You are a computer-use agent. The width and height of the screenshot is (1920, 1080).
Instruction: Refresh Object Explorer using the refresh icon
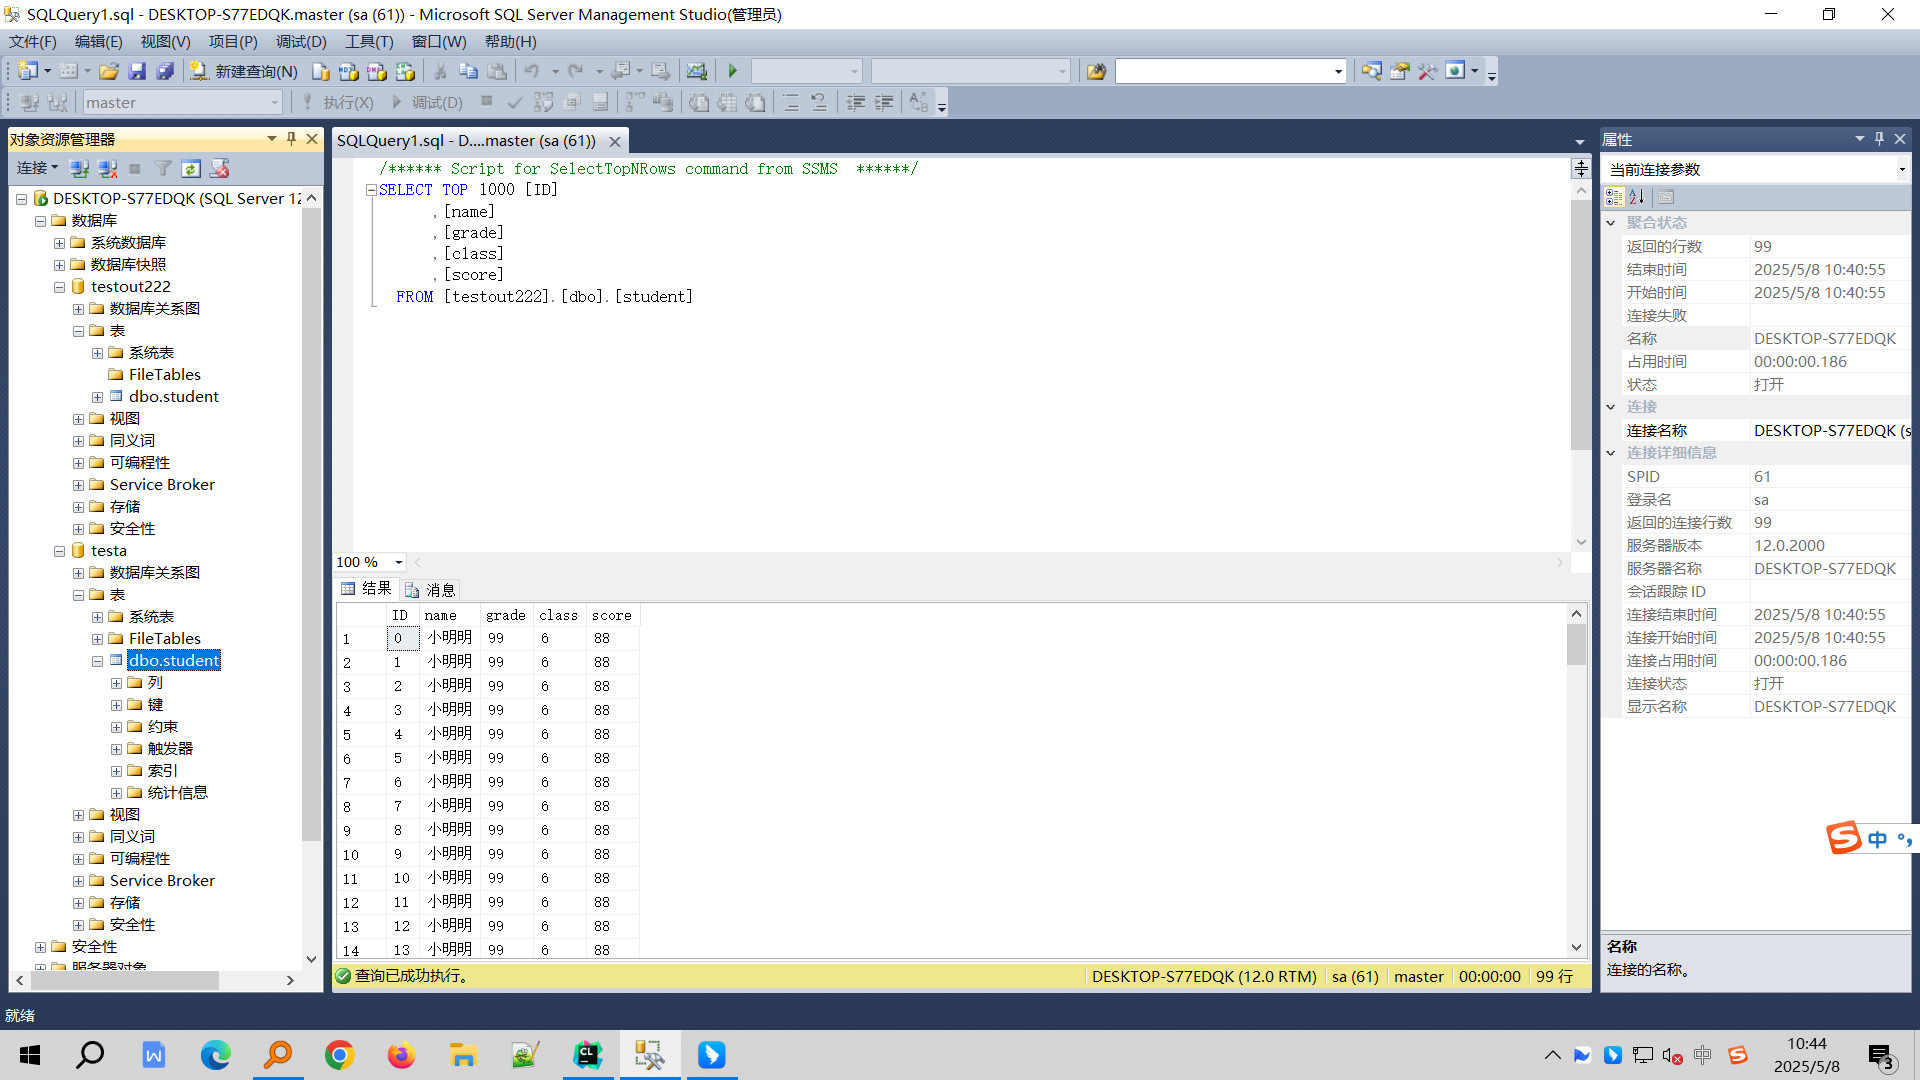point(191,168)
